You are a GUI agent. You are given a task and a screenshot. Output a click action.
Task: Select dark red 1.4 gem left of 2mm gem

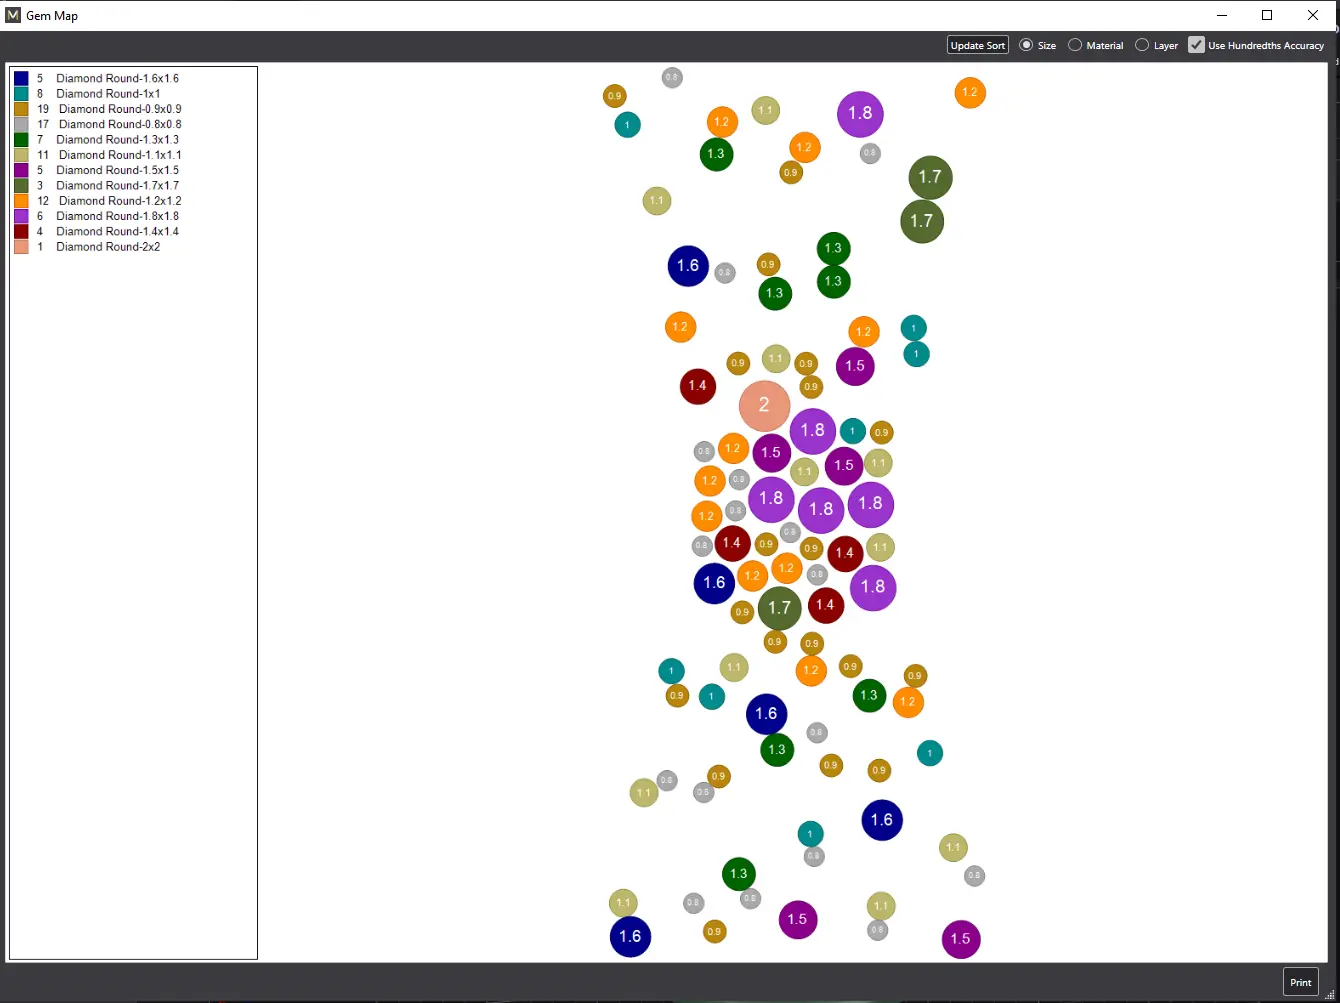point(697,386)
